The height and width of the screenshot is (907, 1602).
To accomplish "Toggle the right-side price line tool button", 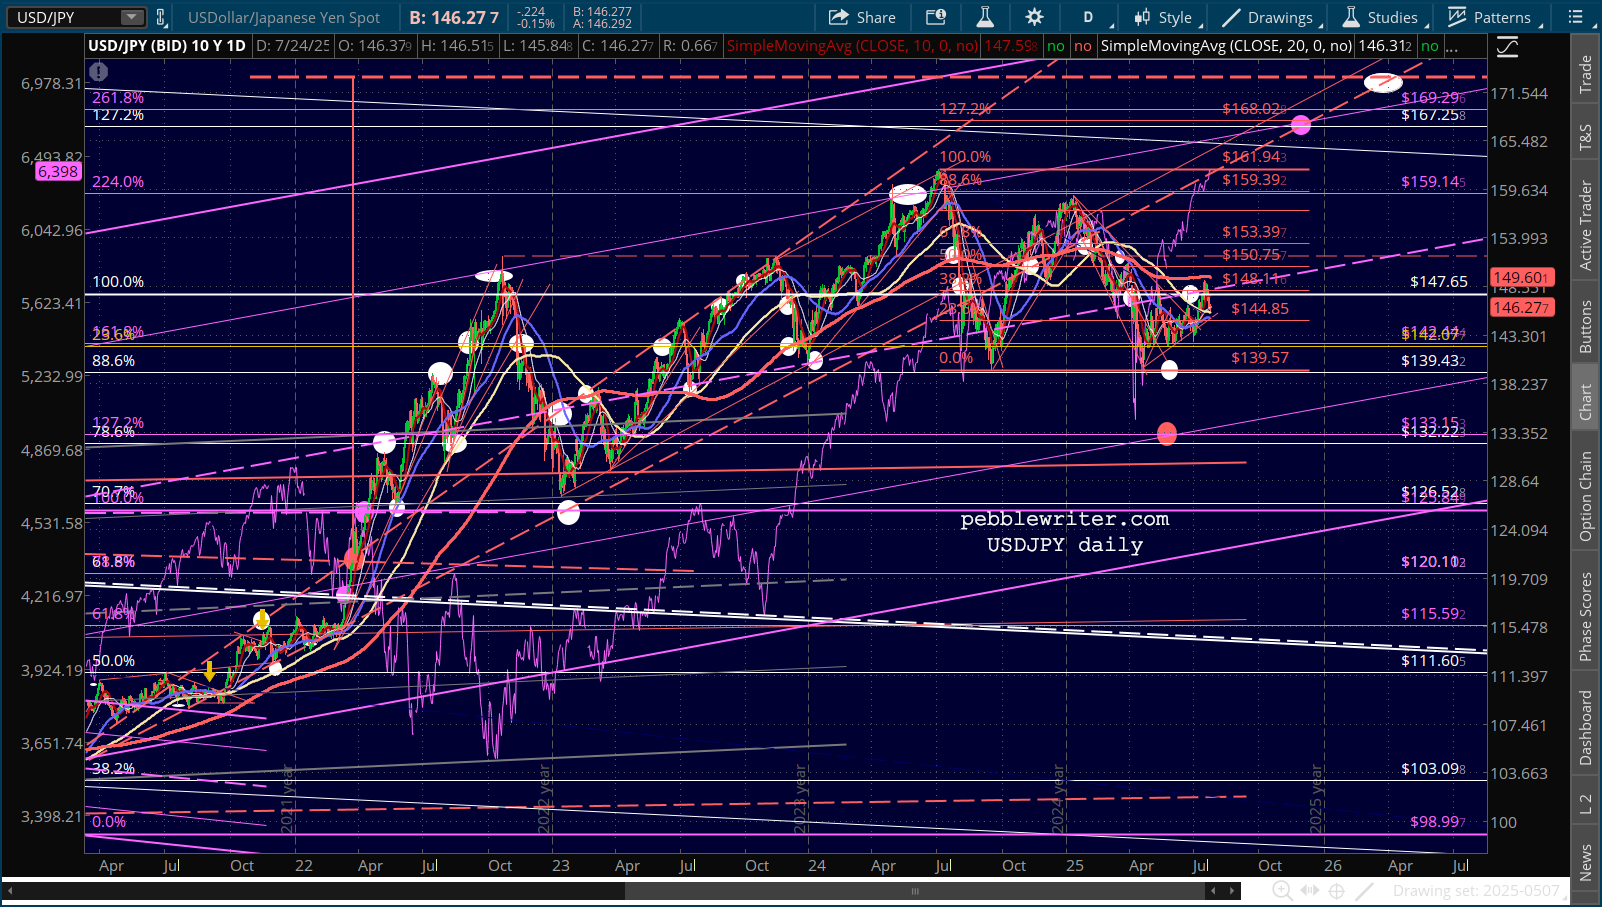I will [1507, 47].
